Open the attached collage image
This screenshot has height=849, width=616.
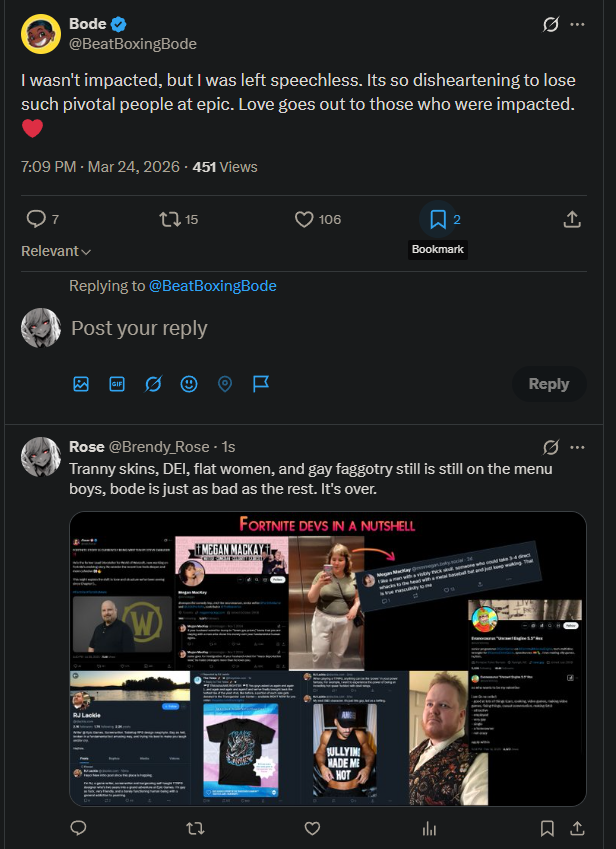click(327, 658)
